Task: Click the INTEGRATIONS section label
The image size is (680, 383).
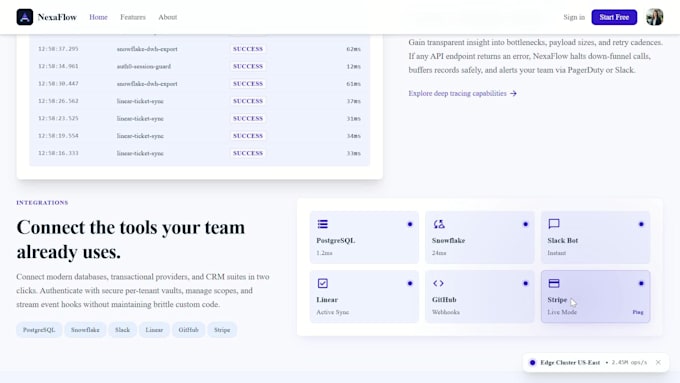Action: pyautogui.click(x=42, y=203)
